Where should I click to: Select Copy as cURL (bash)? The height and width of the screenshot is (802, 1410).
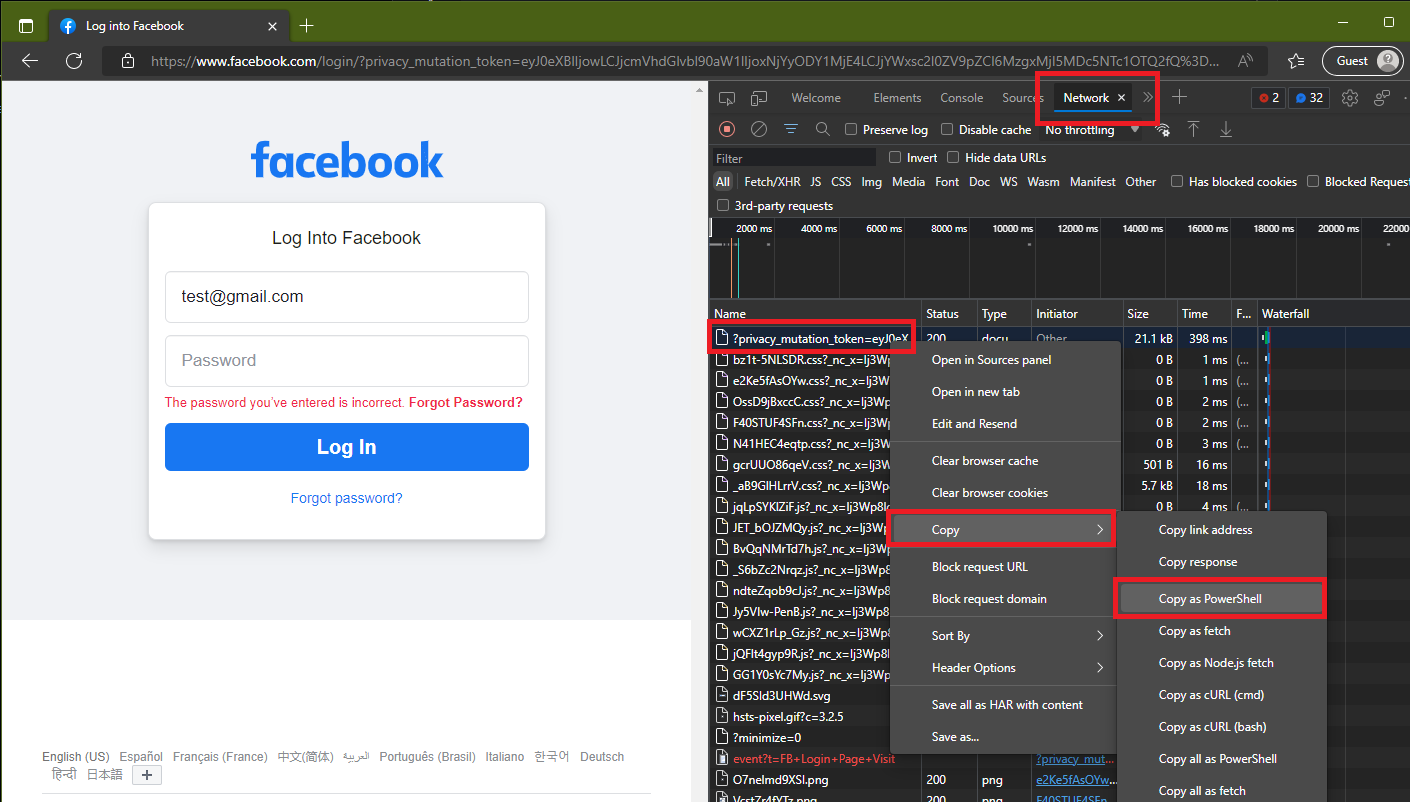pyautogui.click(x=1220, y=727)
